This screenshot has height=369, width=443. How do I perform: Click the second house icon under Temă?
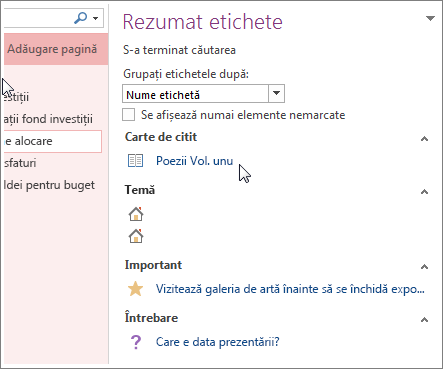point(136,236)
